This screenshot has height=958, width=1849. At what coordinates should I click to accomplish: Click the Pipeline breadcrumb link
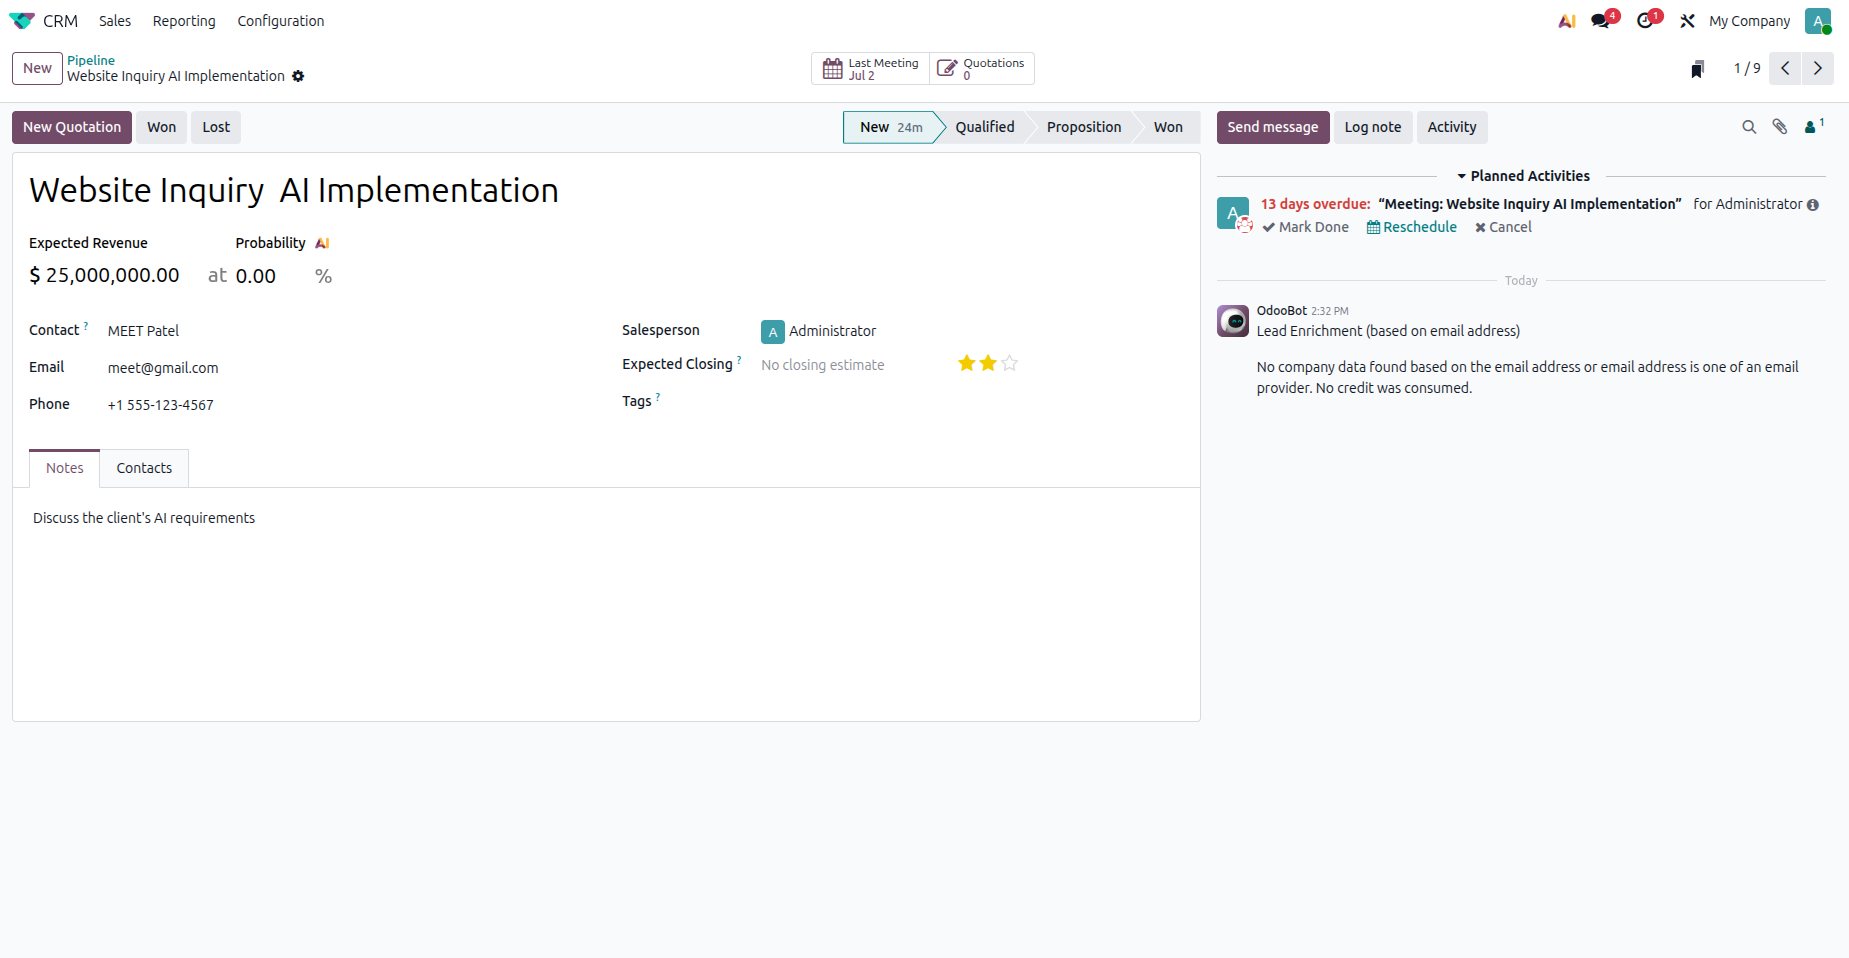coord(91,61)
